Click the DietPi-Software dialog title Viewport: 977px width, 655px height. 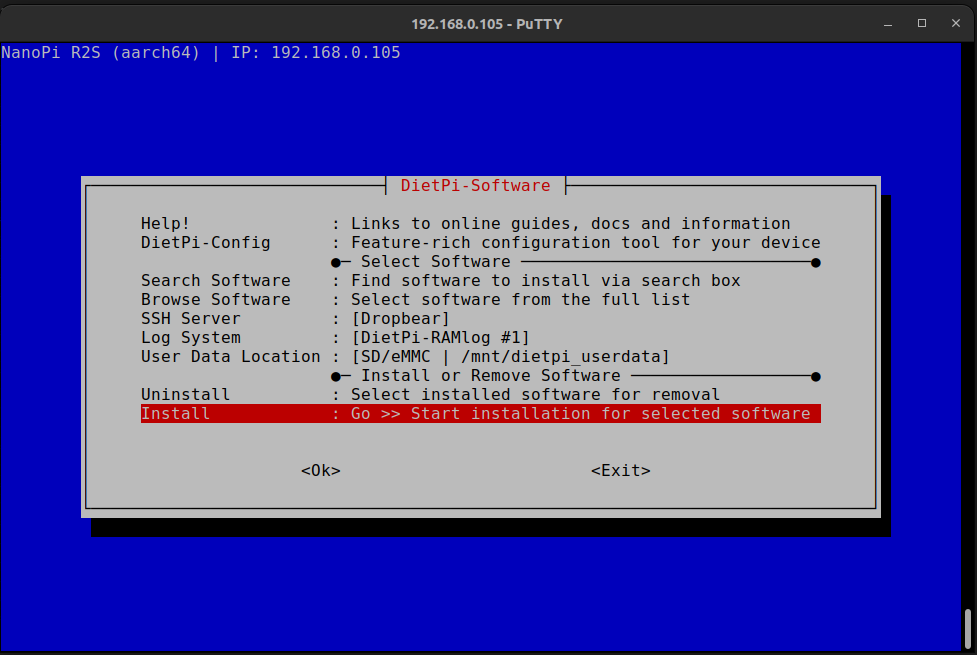(475, 185)
